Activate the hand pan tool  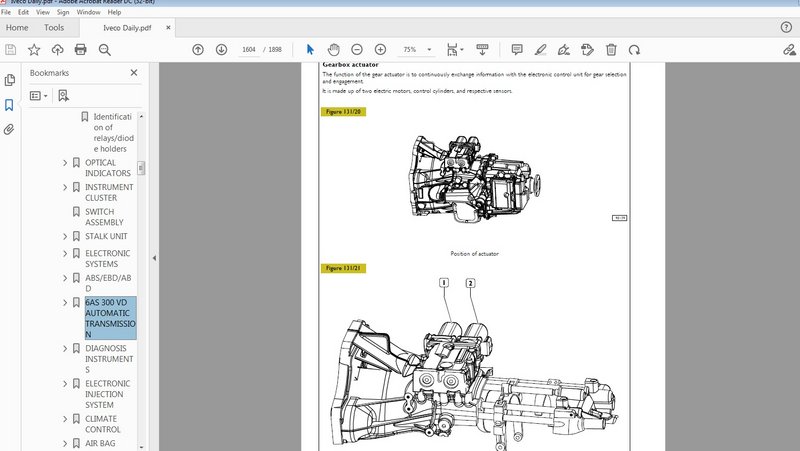[333, 49]
